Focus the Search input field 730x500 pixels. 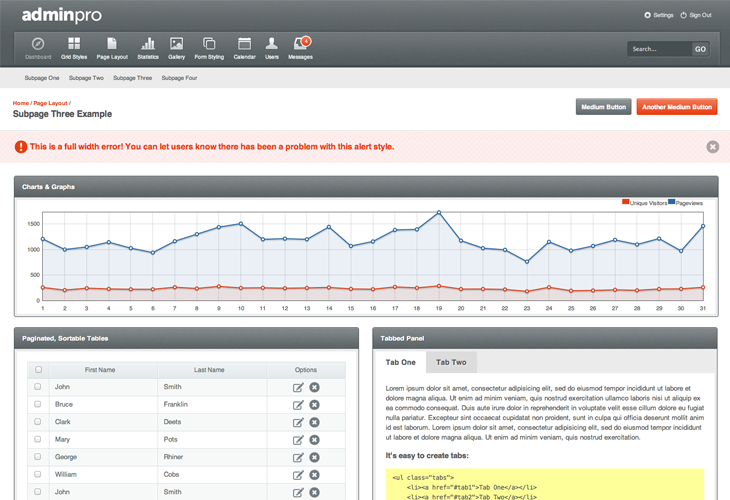(659, 49)
